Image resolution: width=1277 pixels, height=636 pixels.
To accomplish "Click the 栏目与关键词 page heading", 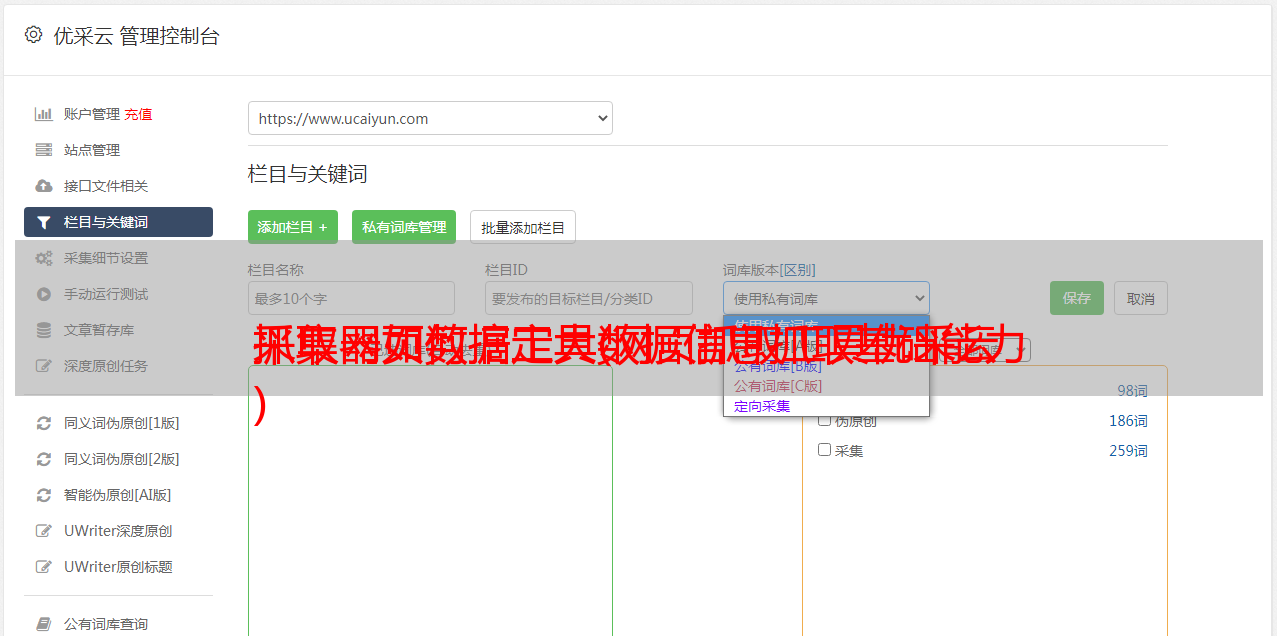I will (x=308, y=174).
